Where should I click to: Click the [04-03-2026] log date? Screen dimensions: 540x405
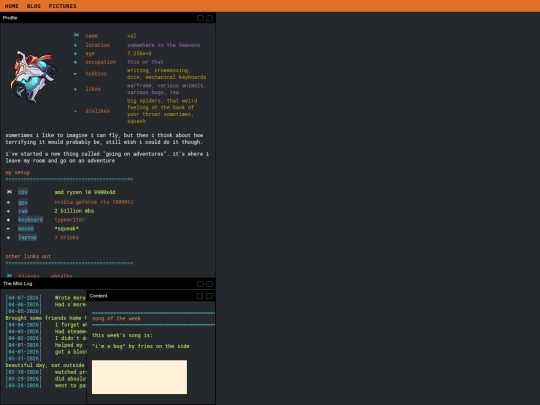tap(23, 332)
